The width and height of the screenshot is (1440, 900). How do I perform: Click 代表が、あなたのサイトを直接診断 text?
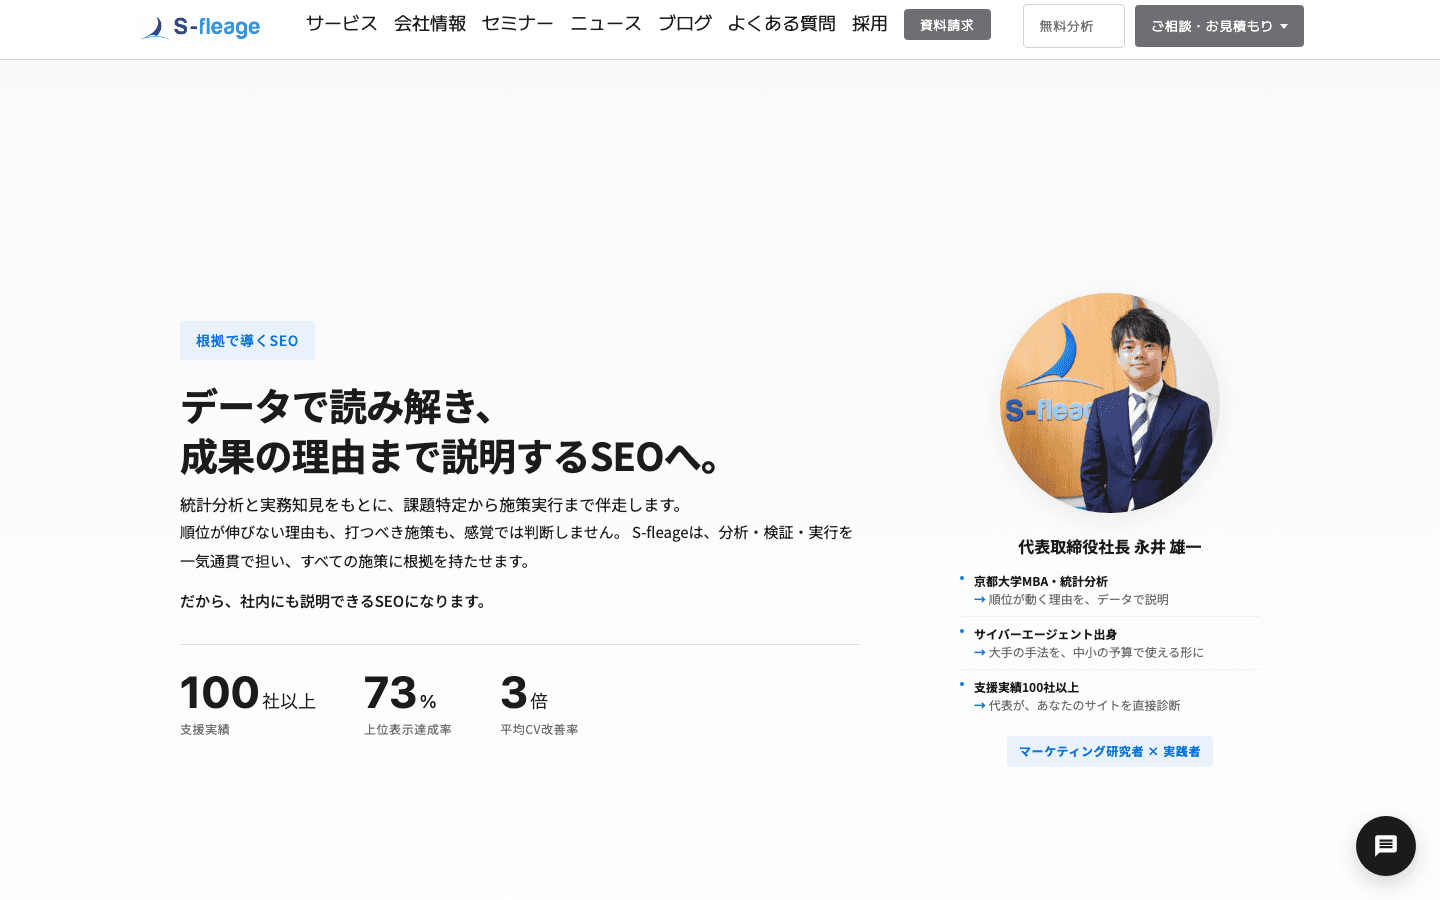[x=1084, y=706]
